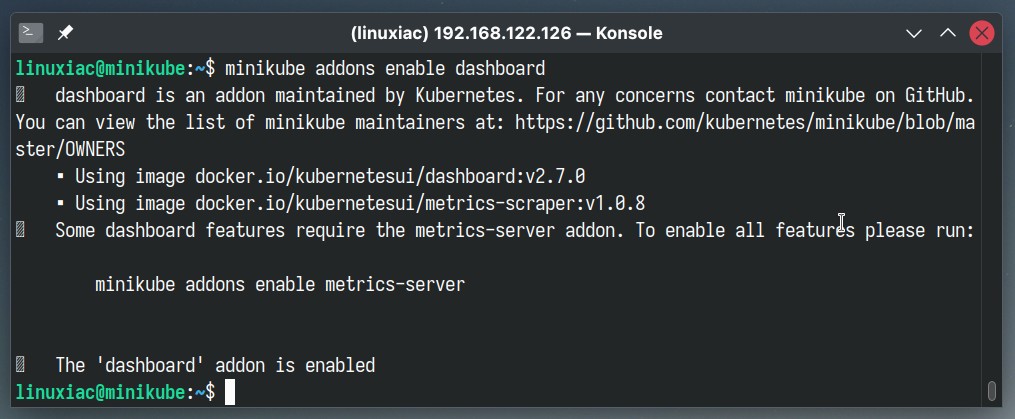Open the Konsole window menu icon
The width and height of the screenshot is (1015, 419).
coord(30,33)
